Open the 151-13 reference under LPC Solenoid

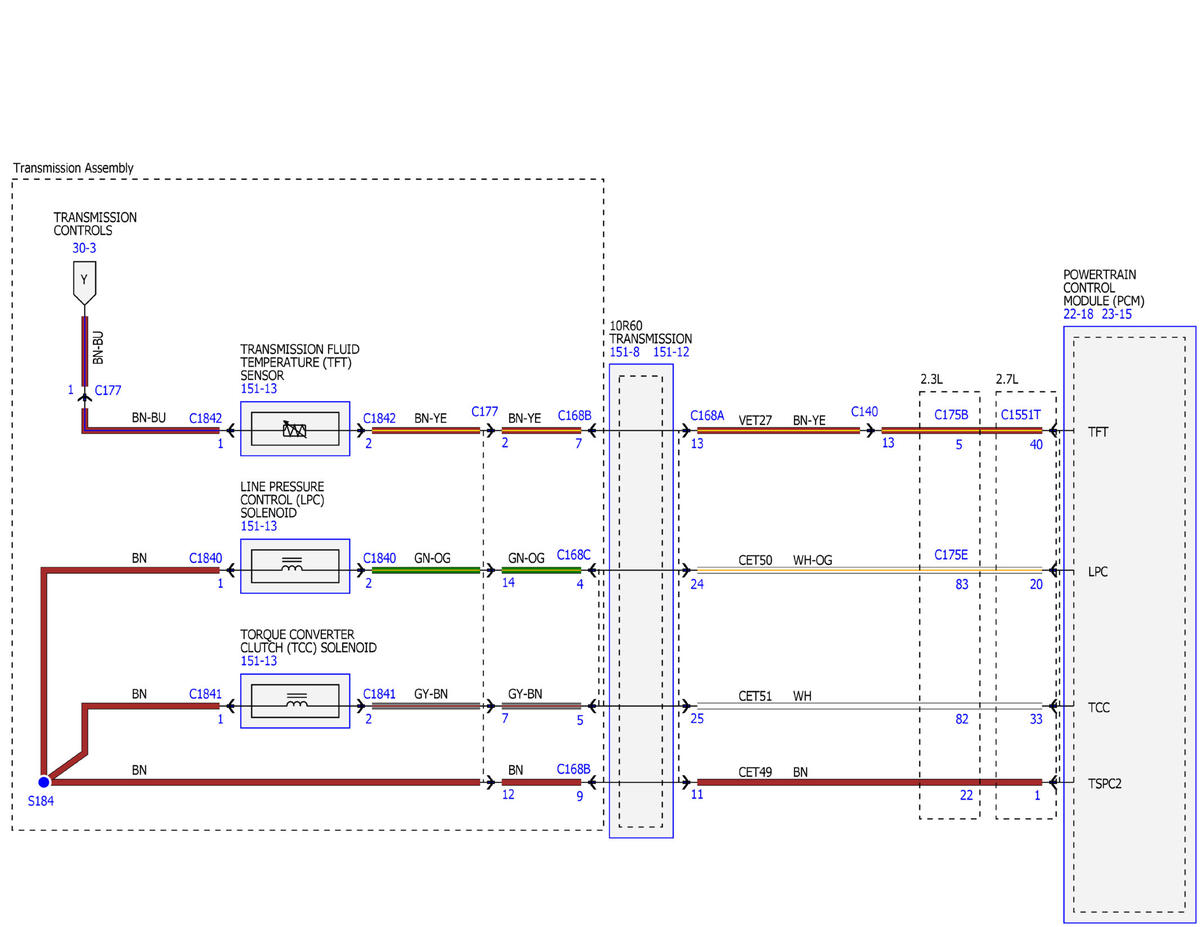click(259, 526)
